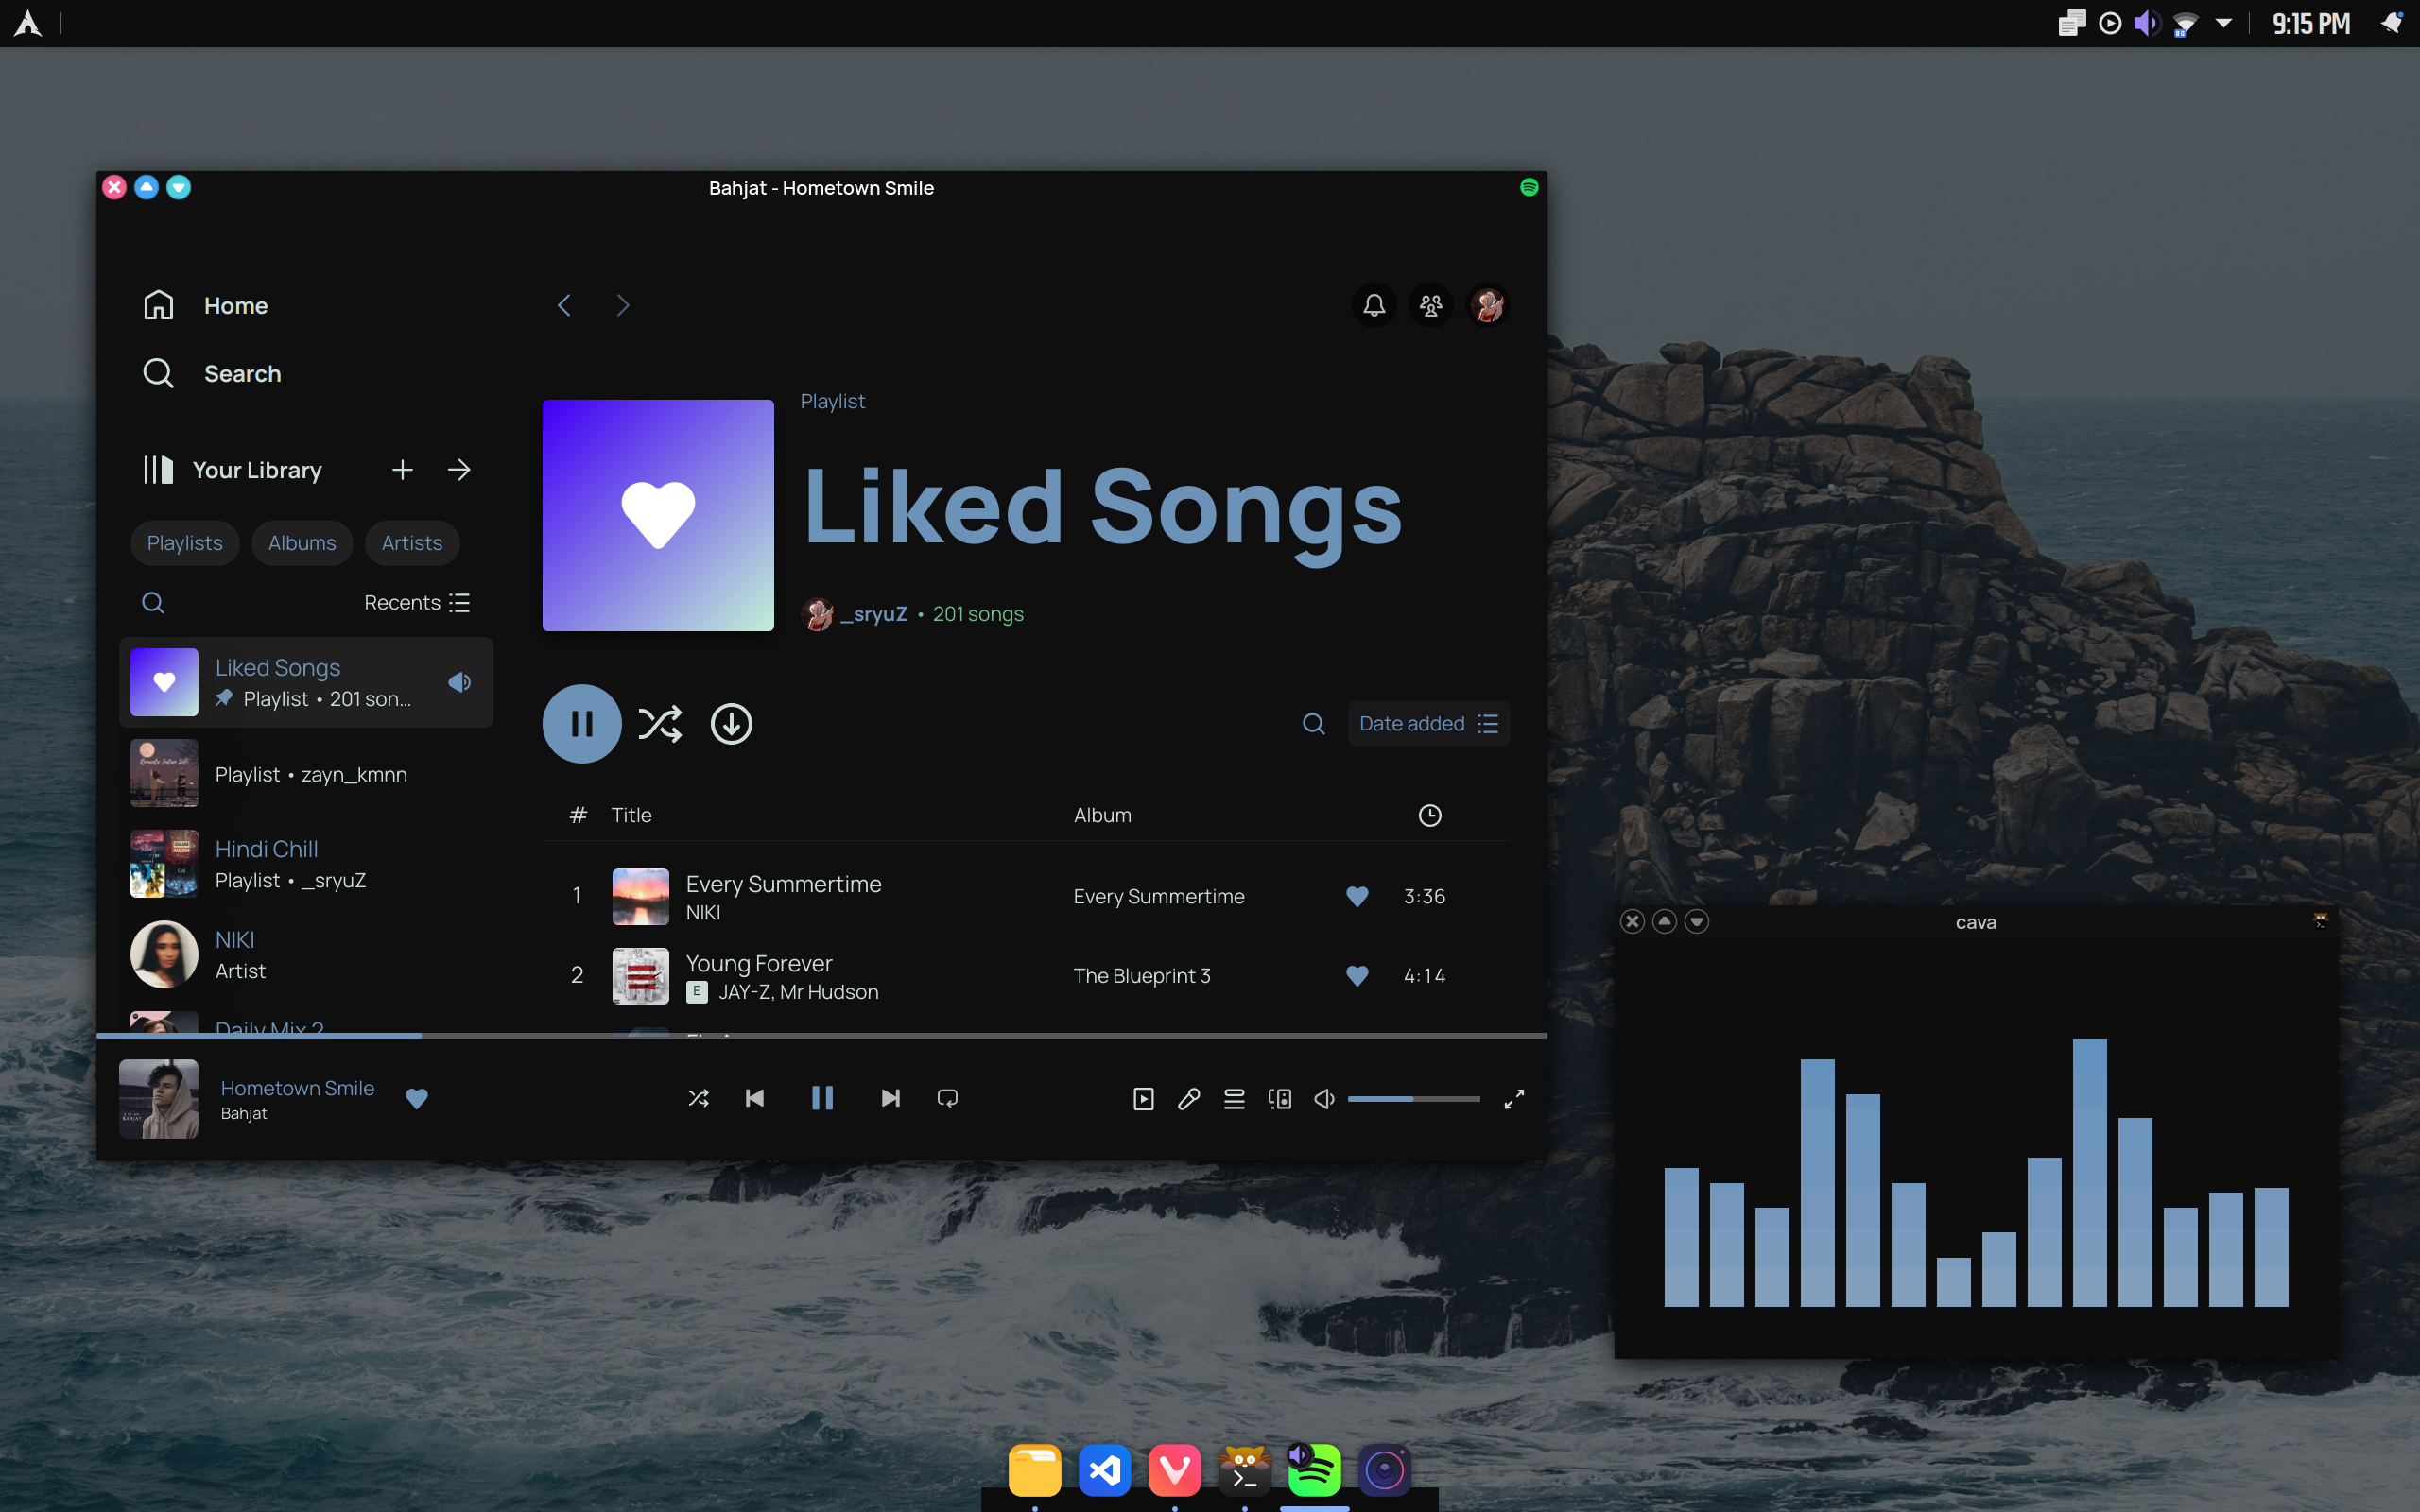Open Friend Activity icon near profile
The height and width of the screenshot is (1512, 2420).
pyautogui.click(x=1431, y=305)
